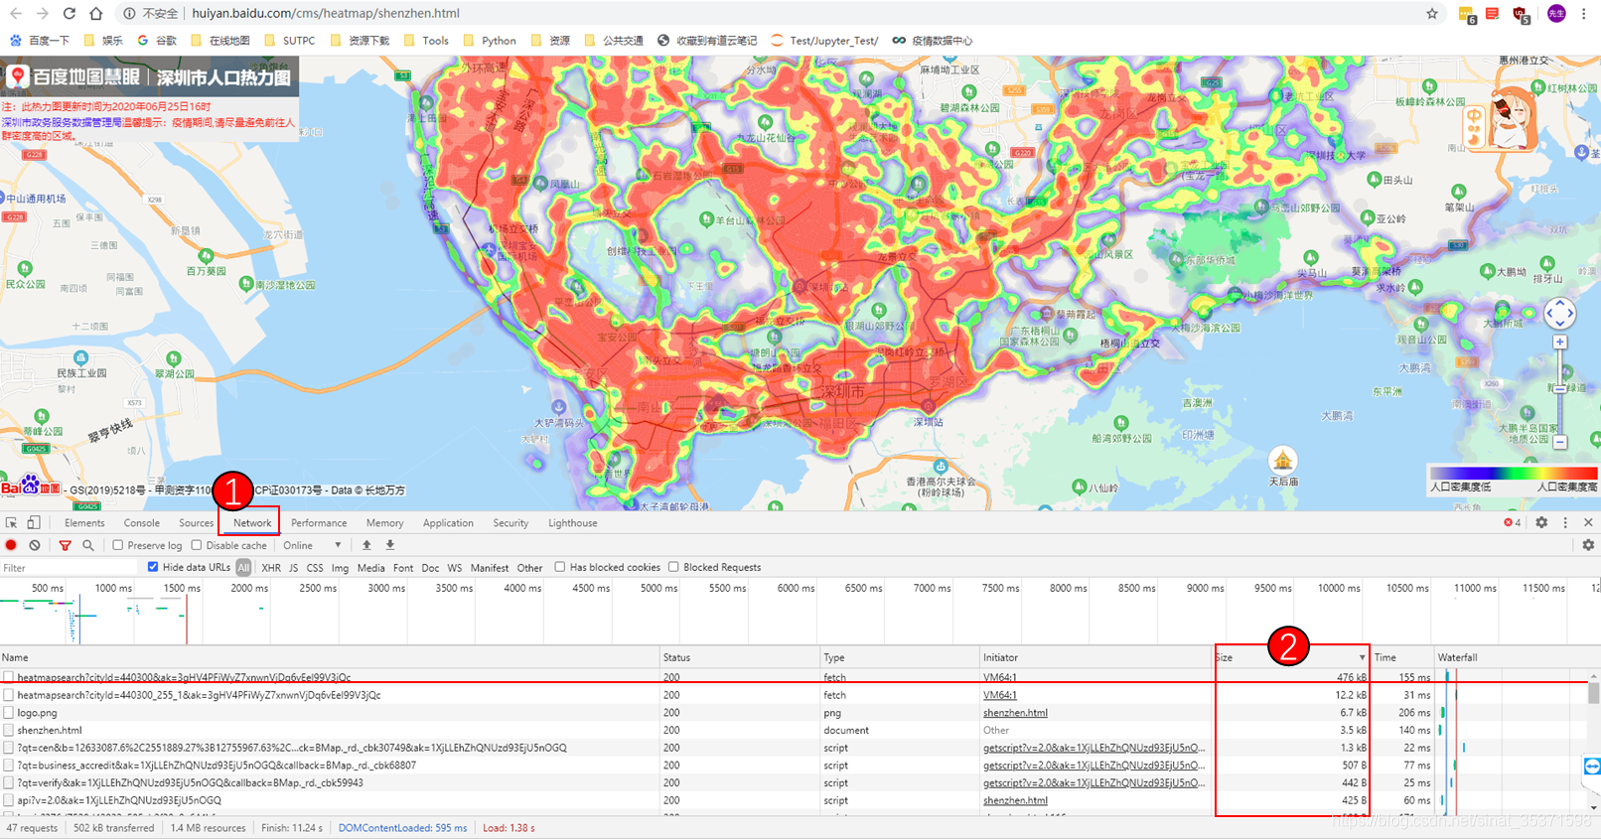Click the map zoom level slider
1601x839 pixels.
click(1560, 391)
